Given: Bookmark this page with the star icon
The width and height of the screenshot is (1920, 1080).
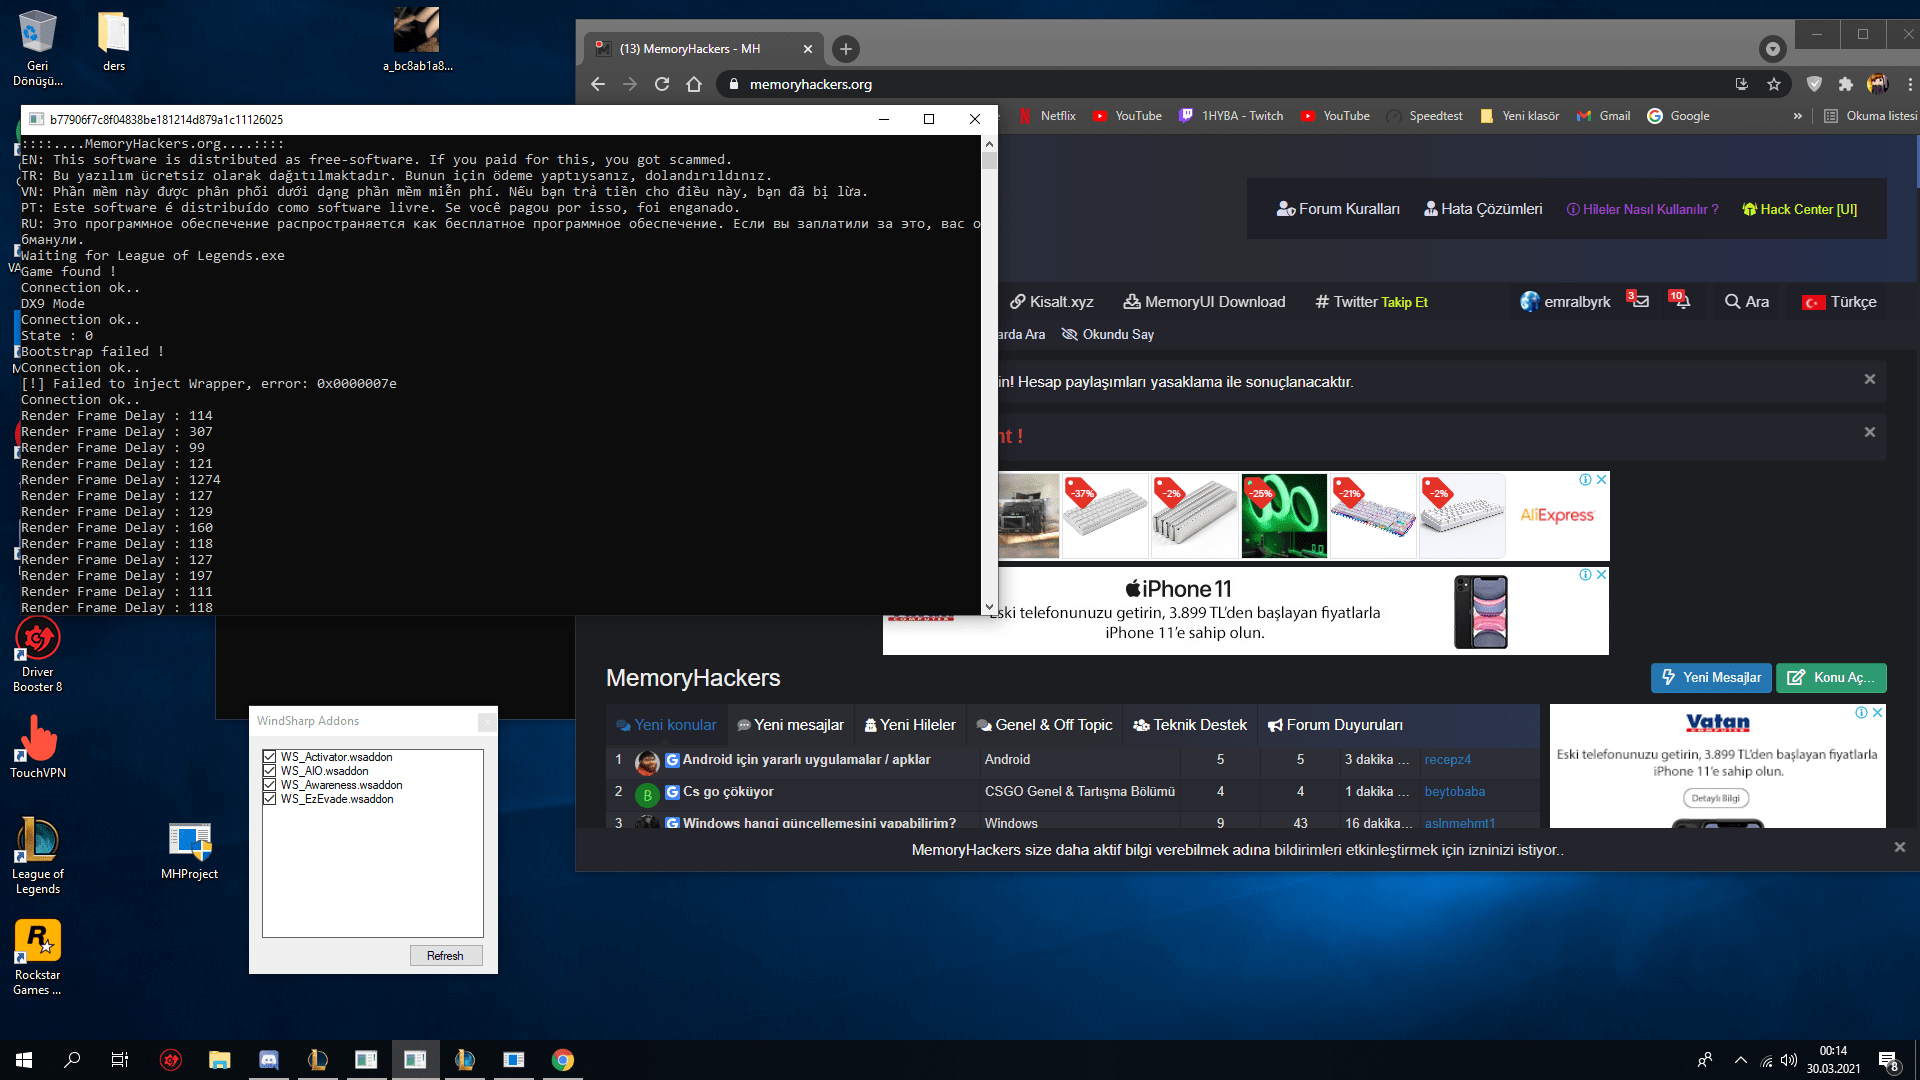Looking at the screenshot, I should (1774, 84).
